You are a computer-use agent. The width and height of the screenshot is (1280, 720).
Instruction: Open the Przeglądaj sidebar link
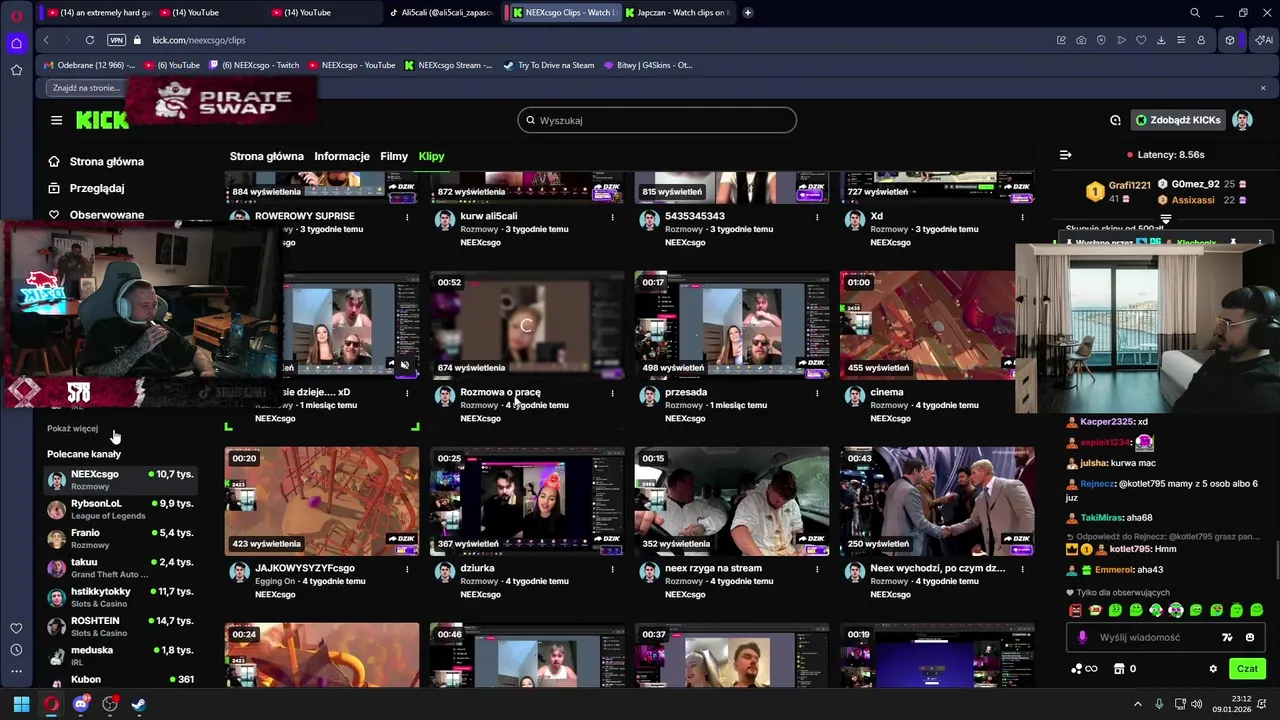coord(96,188)
